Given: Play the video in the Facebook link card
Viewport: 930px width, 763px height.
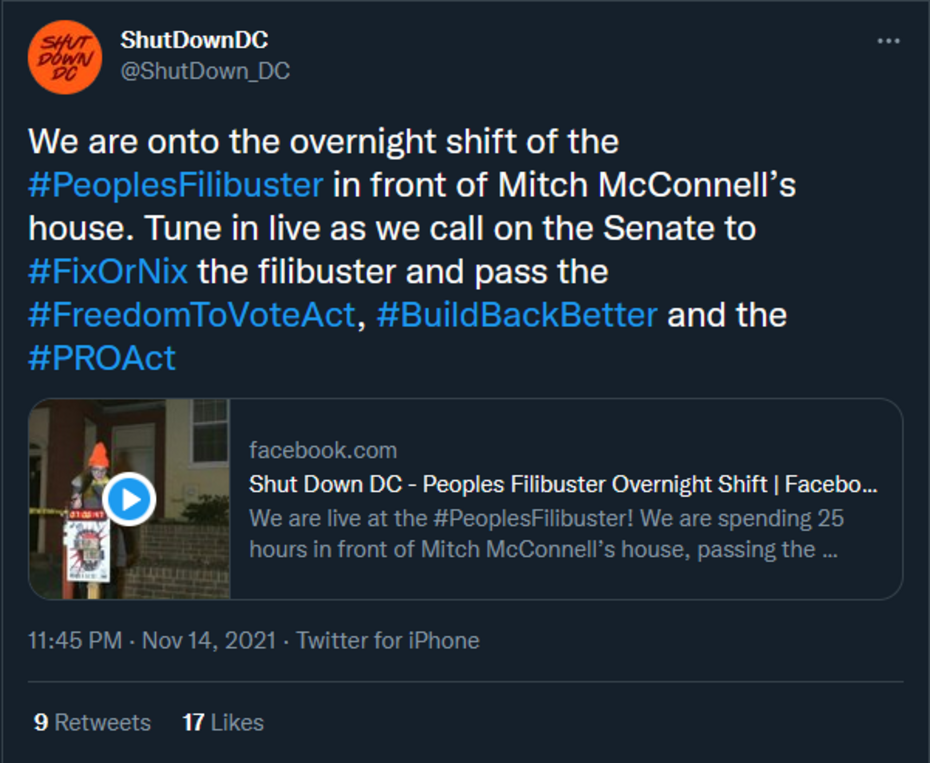Looking at the screenshot, I should point(130,499).
